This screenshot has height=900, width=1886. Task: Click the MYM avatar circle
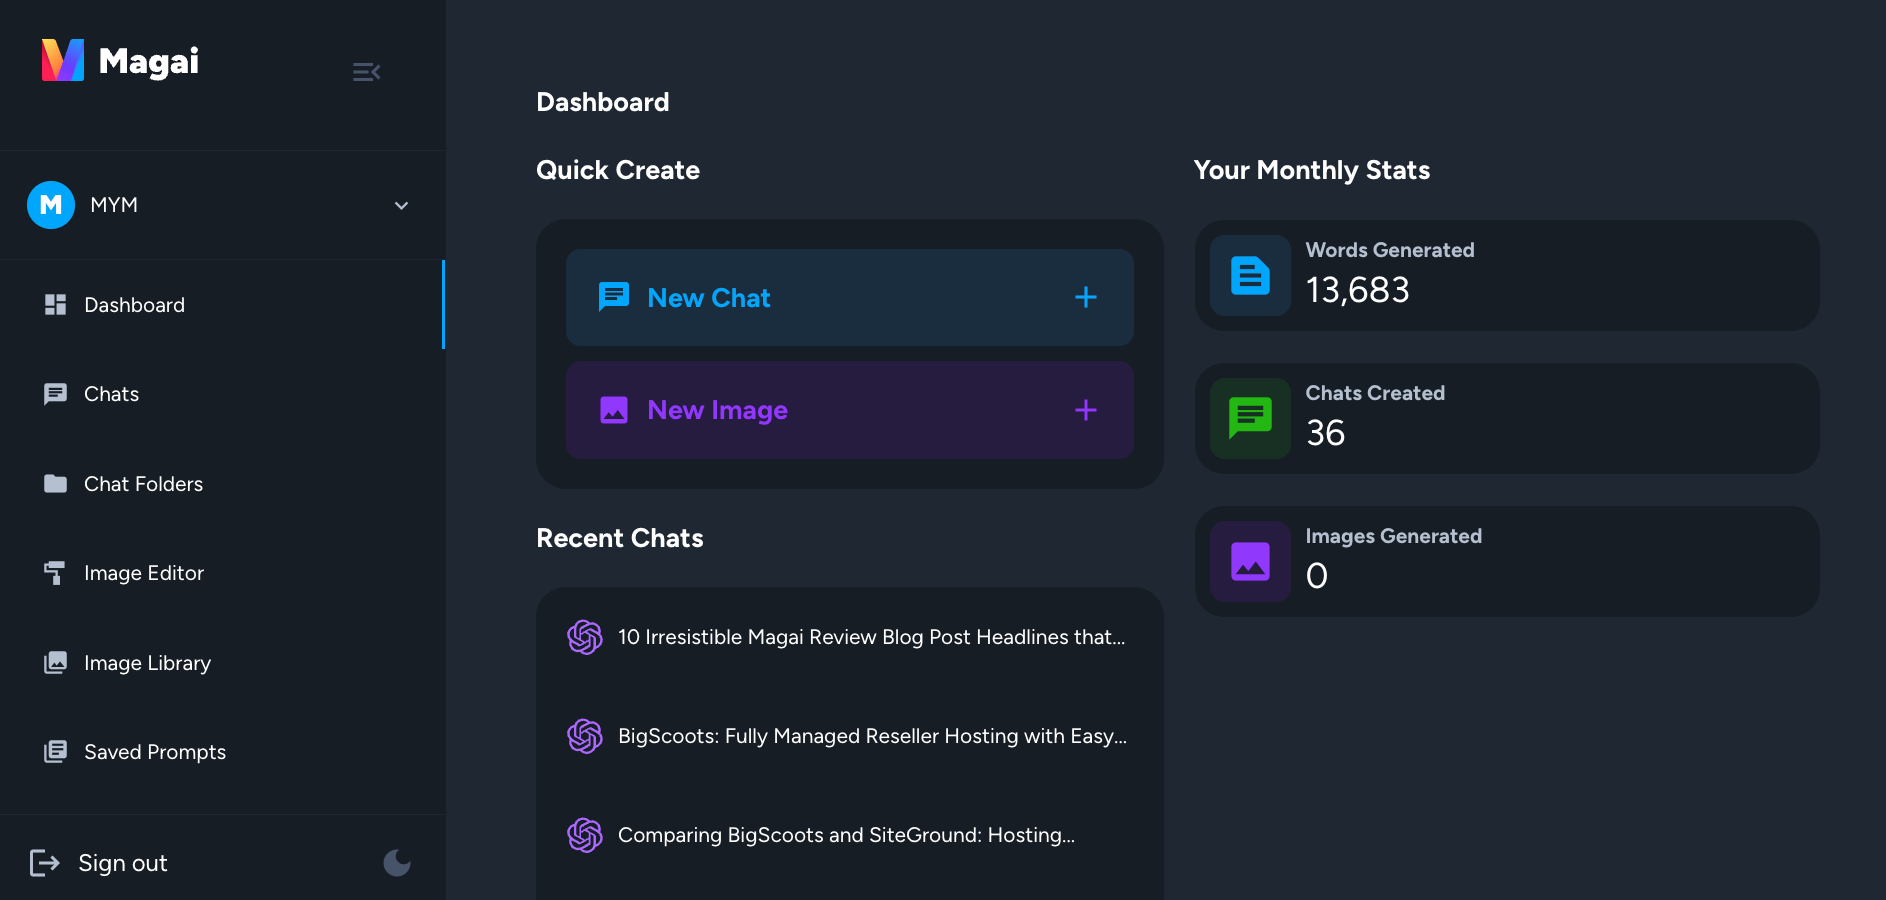(x=51, y=205)
